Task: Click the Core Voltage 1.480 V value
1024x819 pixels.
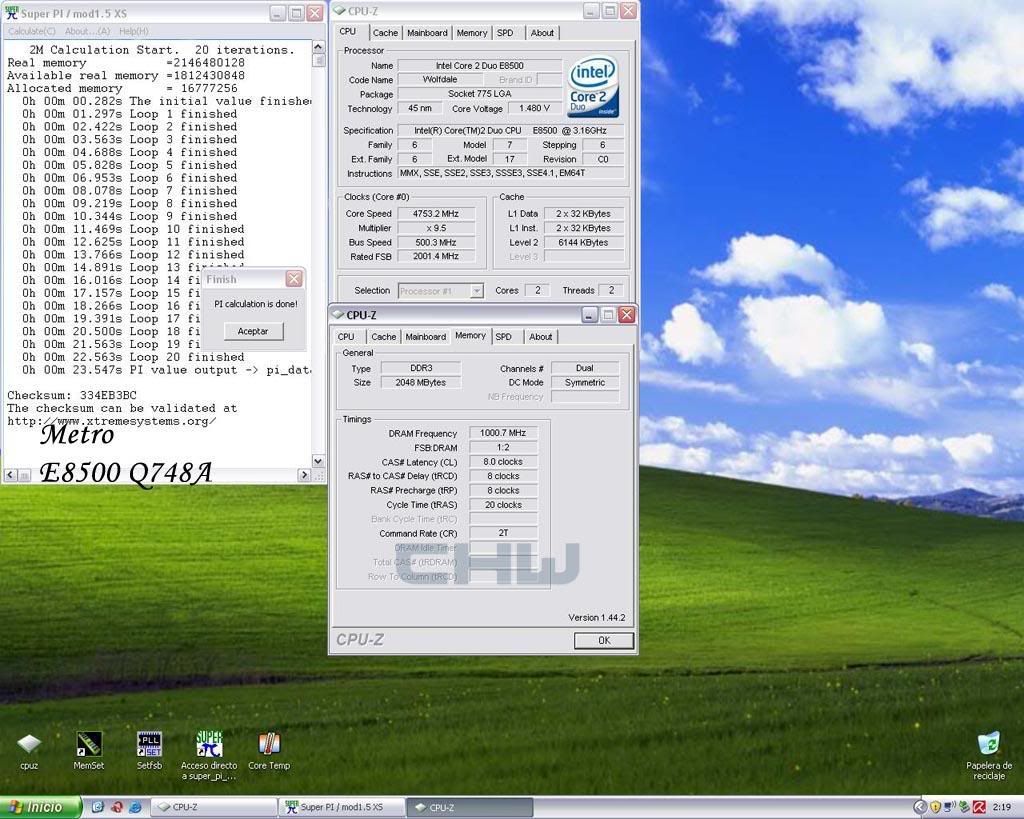Action: pyautogui.click(x=534, y=108)
